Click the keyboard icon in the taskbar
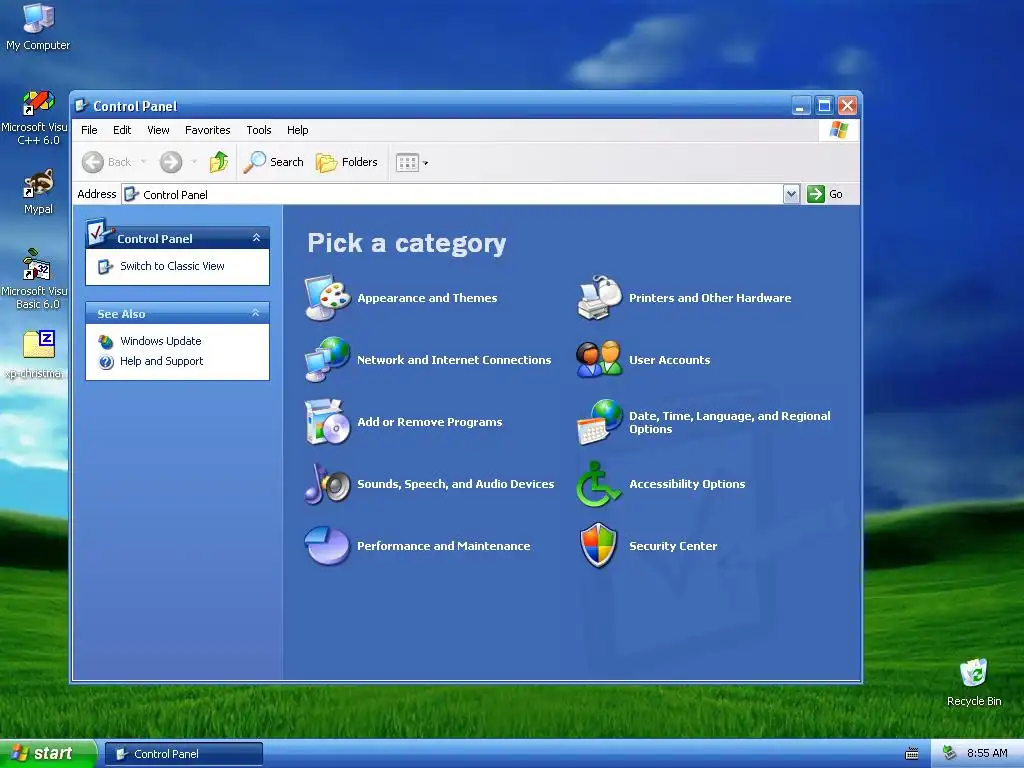 (x=912, y=754)
